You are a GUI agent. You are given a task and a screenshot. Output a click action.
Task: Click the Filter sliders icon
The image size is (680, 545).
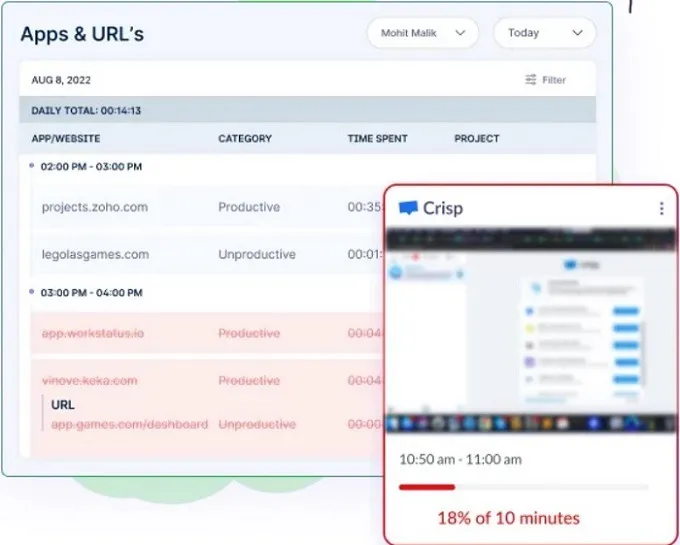click(x=531, y=80)
